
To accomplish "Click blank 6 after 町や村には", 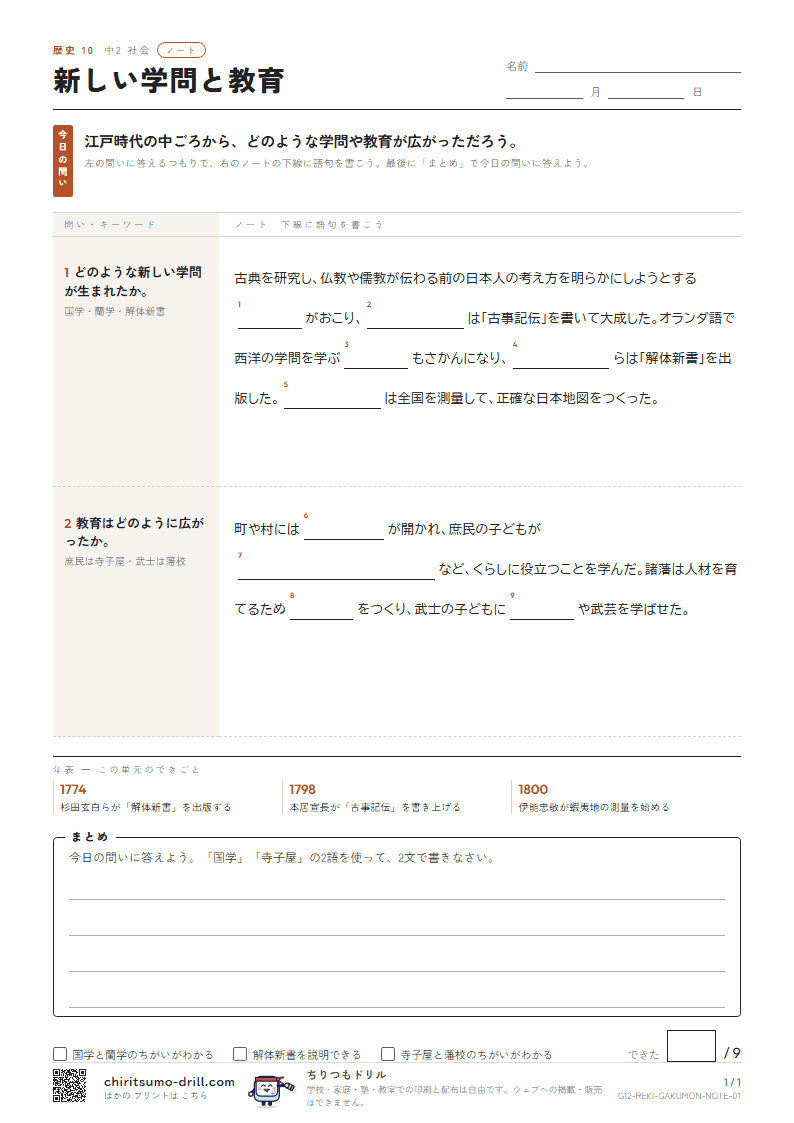I will pyautogui.click(x=344, y=529).
